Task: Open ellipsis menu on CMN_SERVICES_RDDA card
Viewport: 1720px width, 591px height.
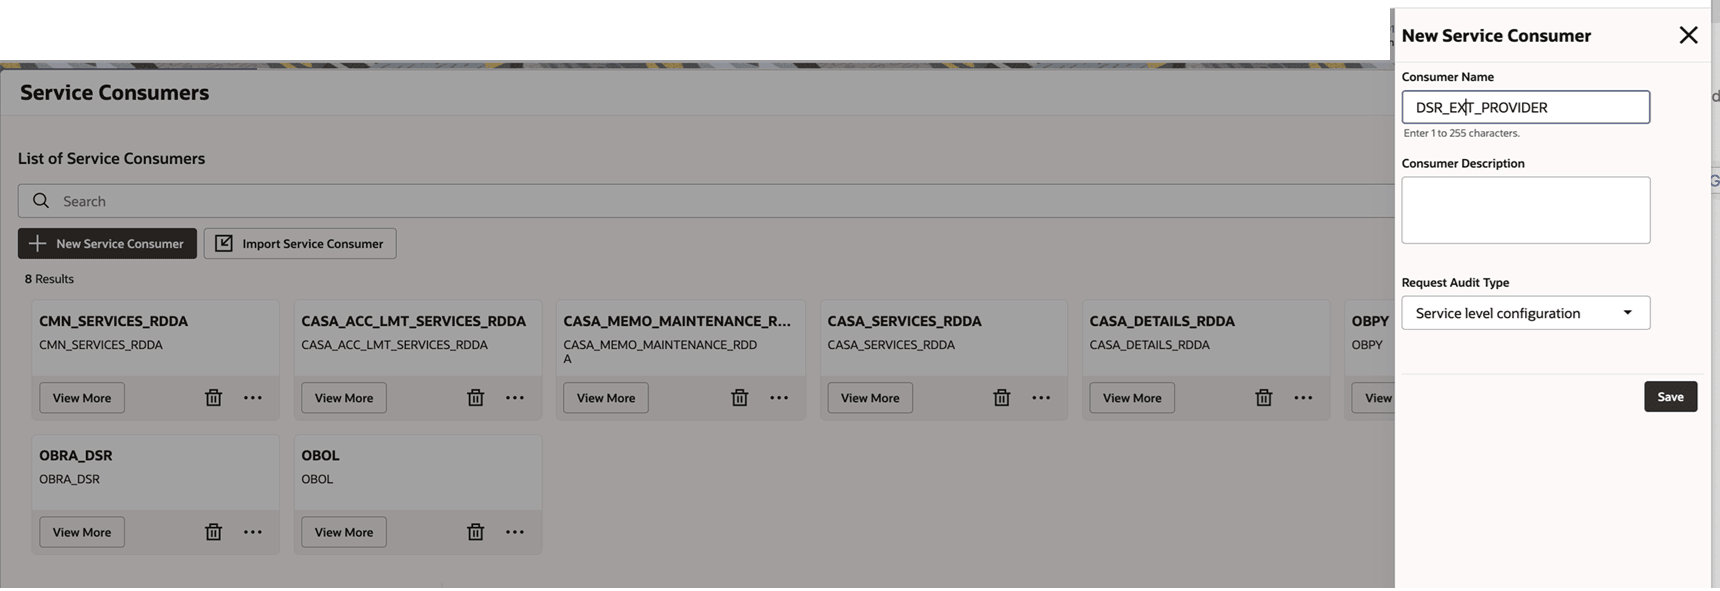Action: pos(253,398)
